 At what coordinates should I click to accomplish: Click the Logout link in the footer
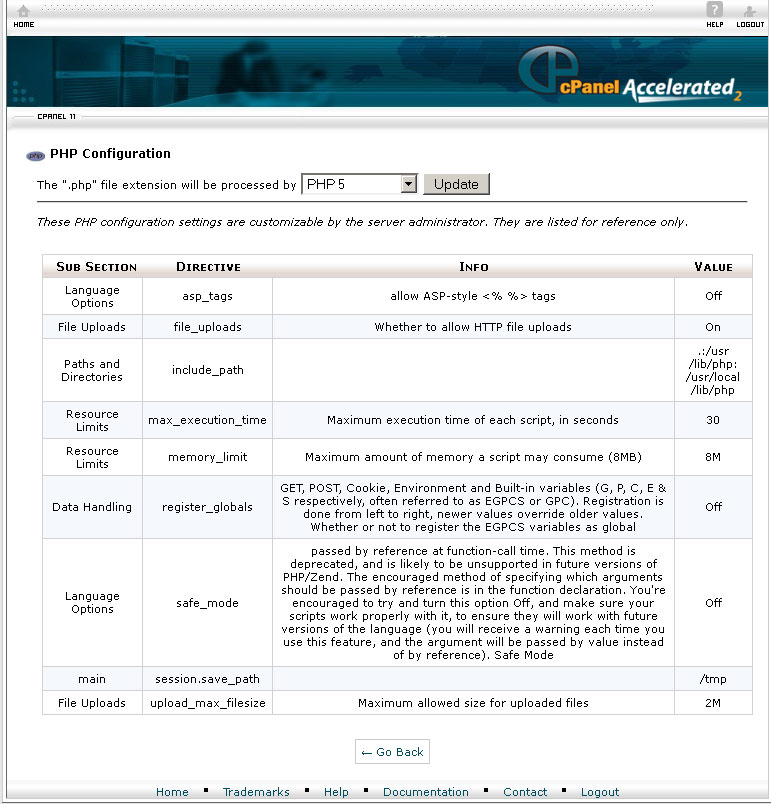pyautogui.click(x=600, y=792)
